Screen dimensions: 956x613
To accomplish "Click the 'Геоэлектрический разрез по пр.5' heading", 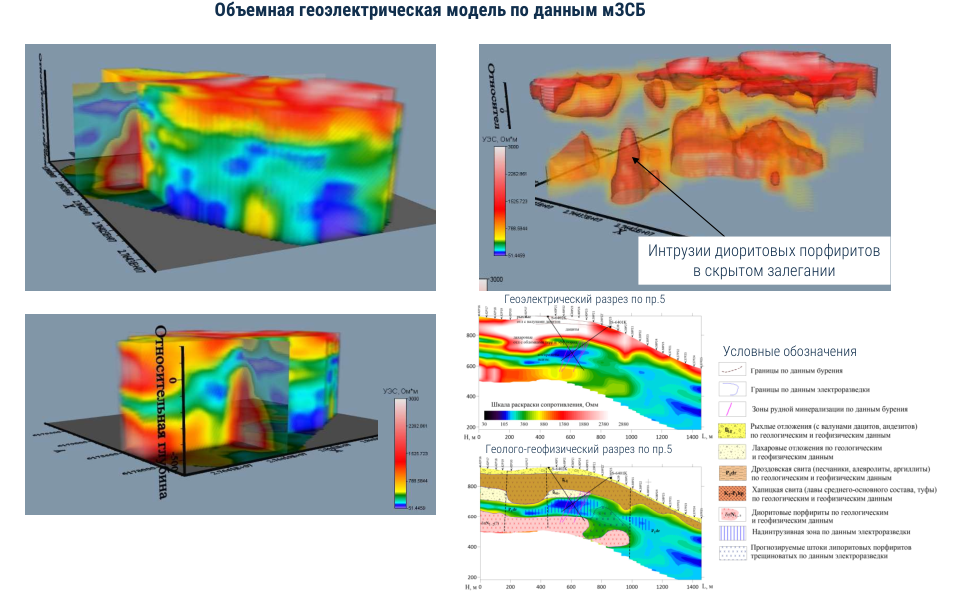I will click(584, 299).
